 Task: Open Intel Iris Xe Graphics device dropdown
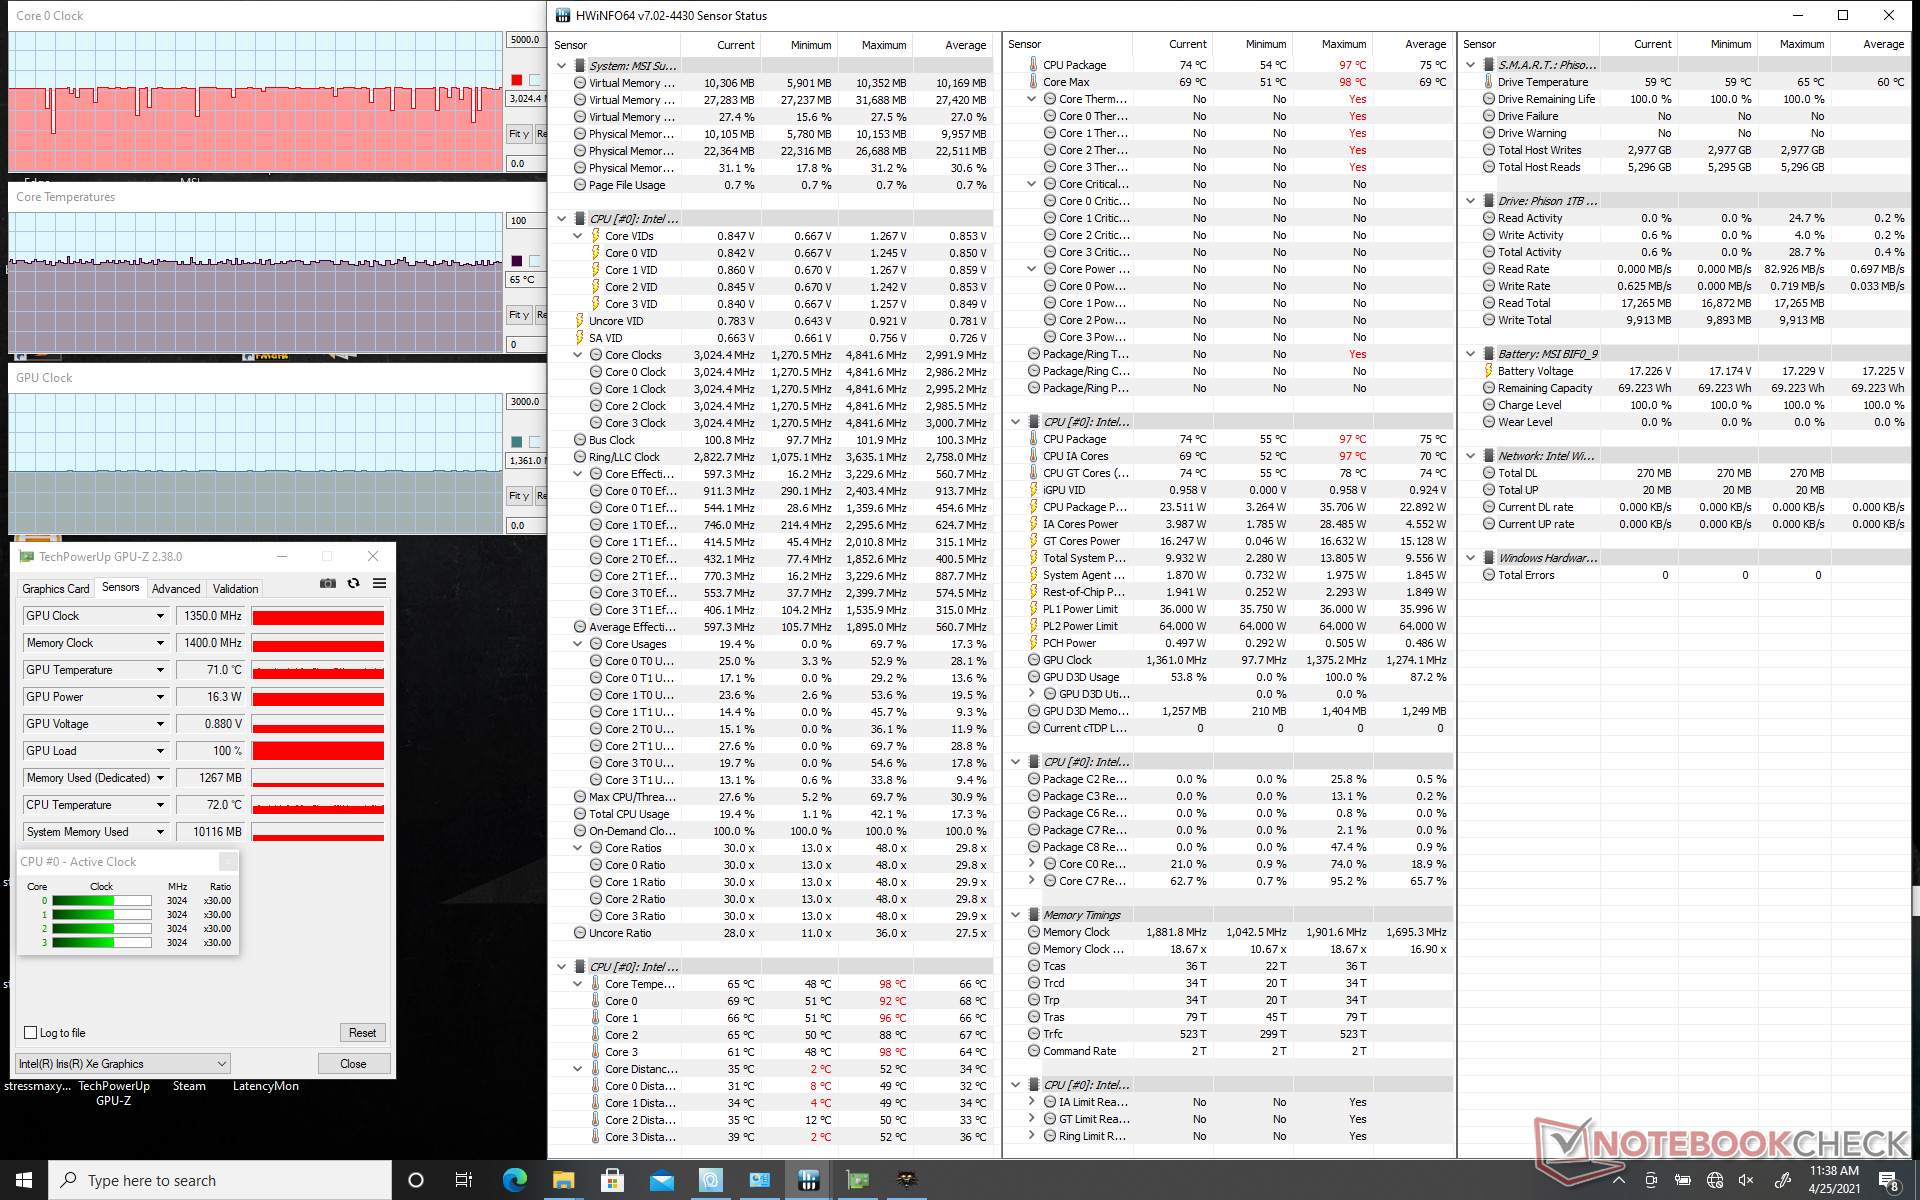(222, 1064)
